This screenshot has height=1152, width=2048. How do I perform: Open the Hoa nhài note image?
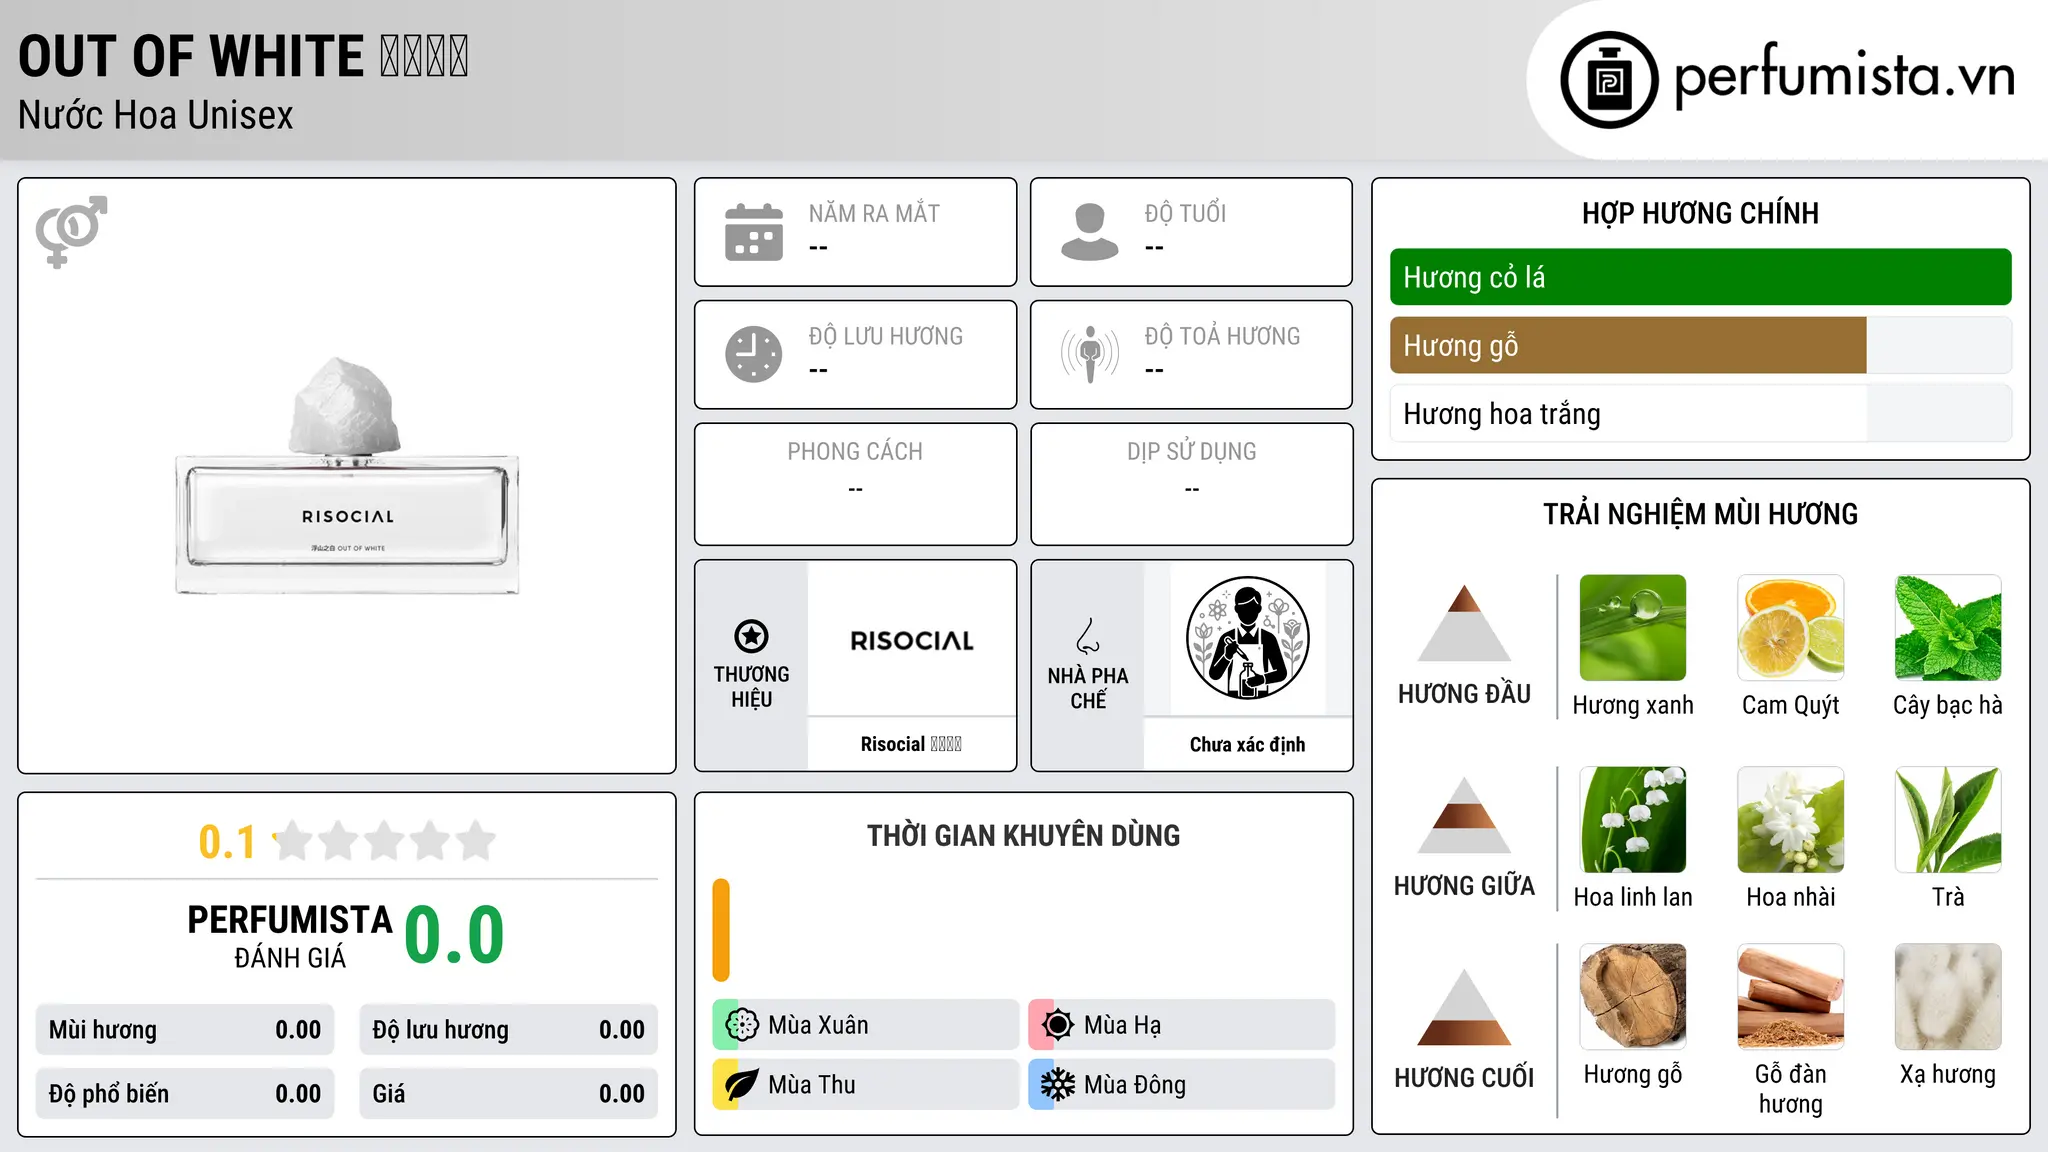[x=1791, y=820]
